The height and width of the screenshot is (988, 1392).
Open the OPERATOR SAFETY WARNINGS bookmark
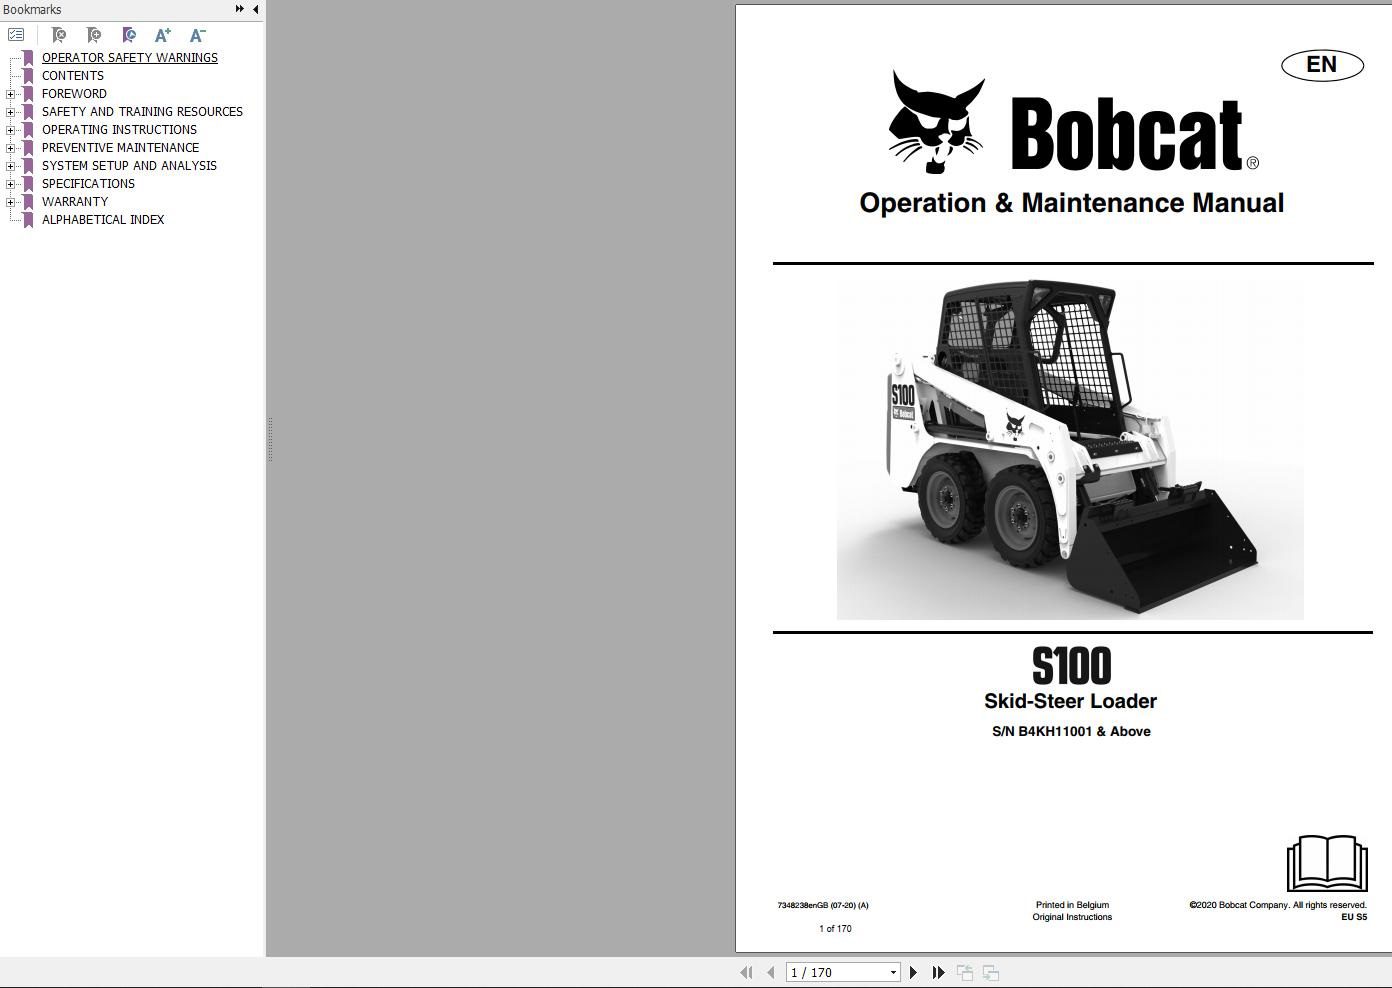pyautogui.click(x=129, y=57)
